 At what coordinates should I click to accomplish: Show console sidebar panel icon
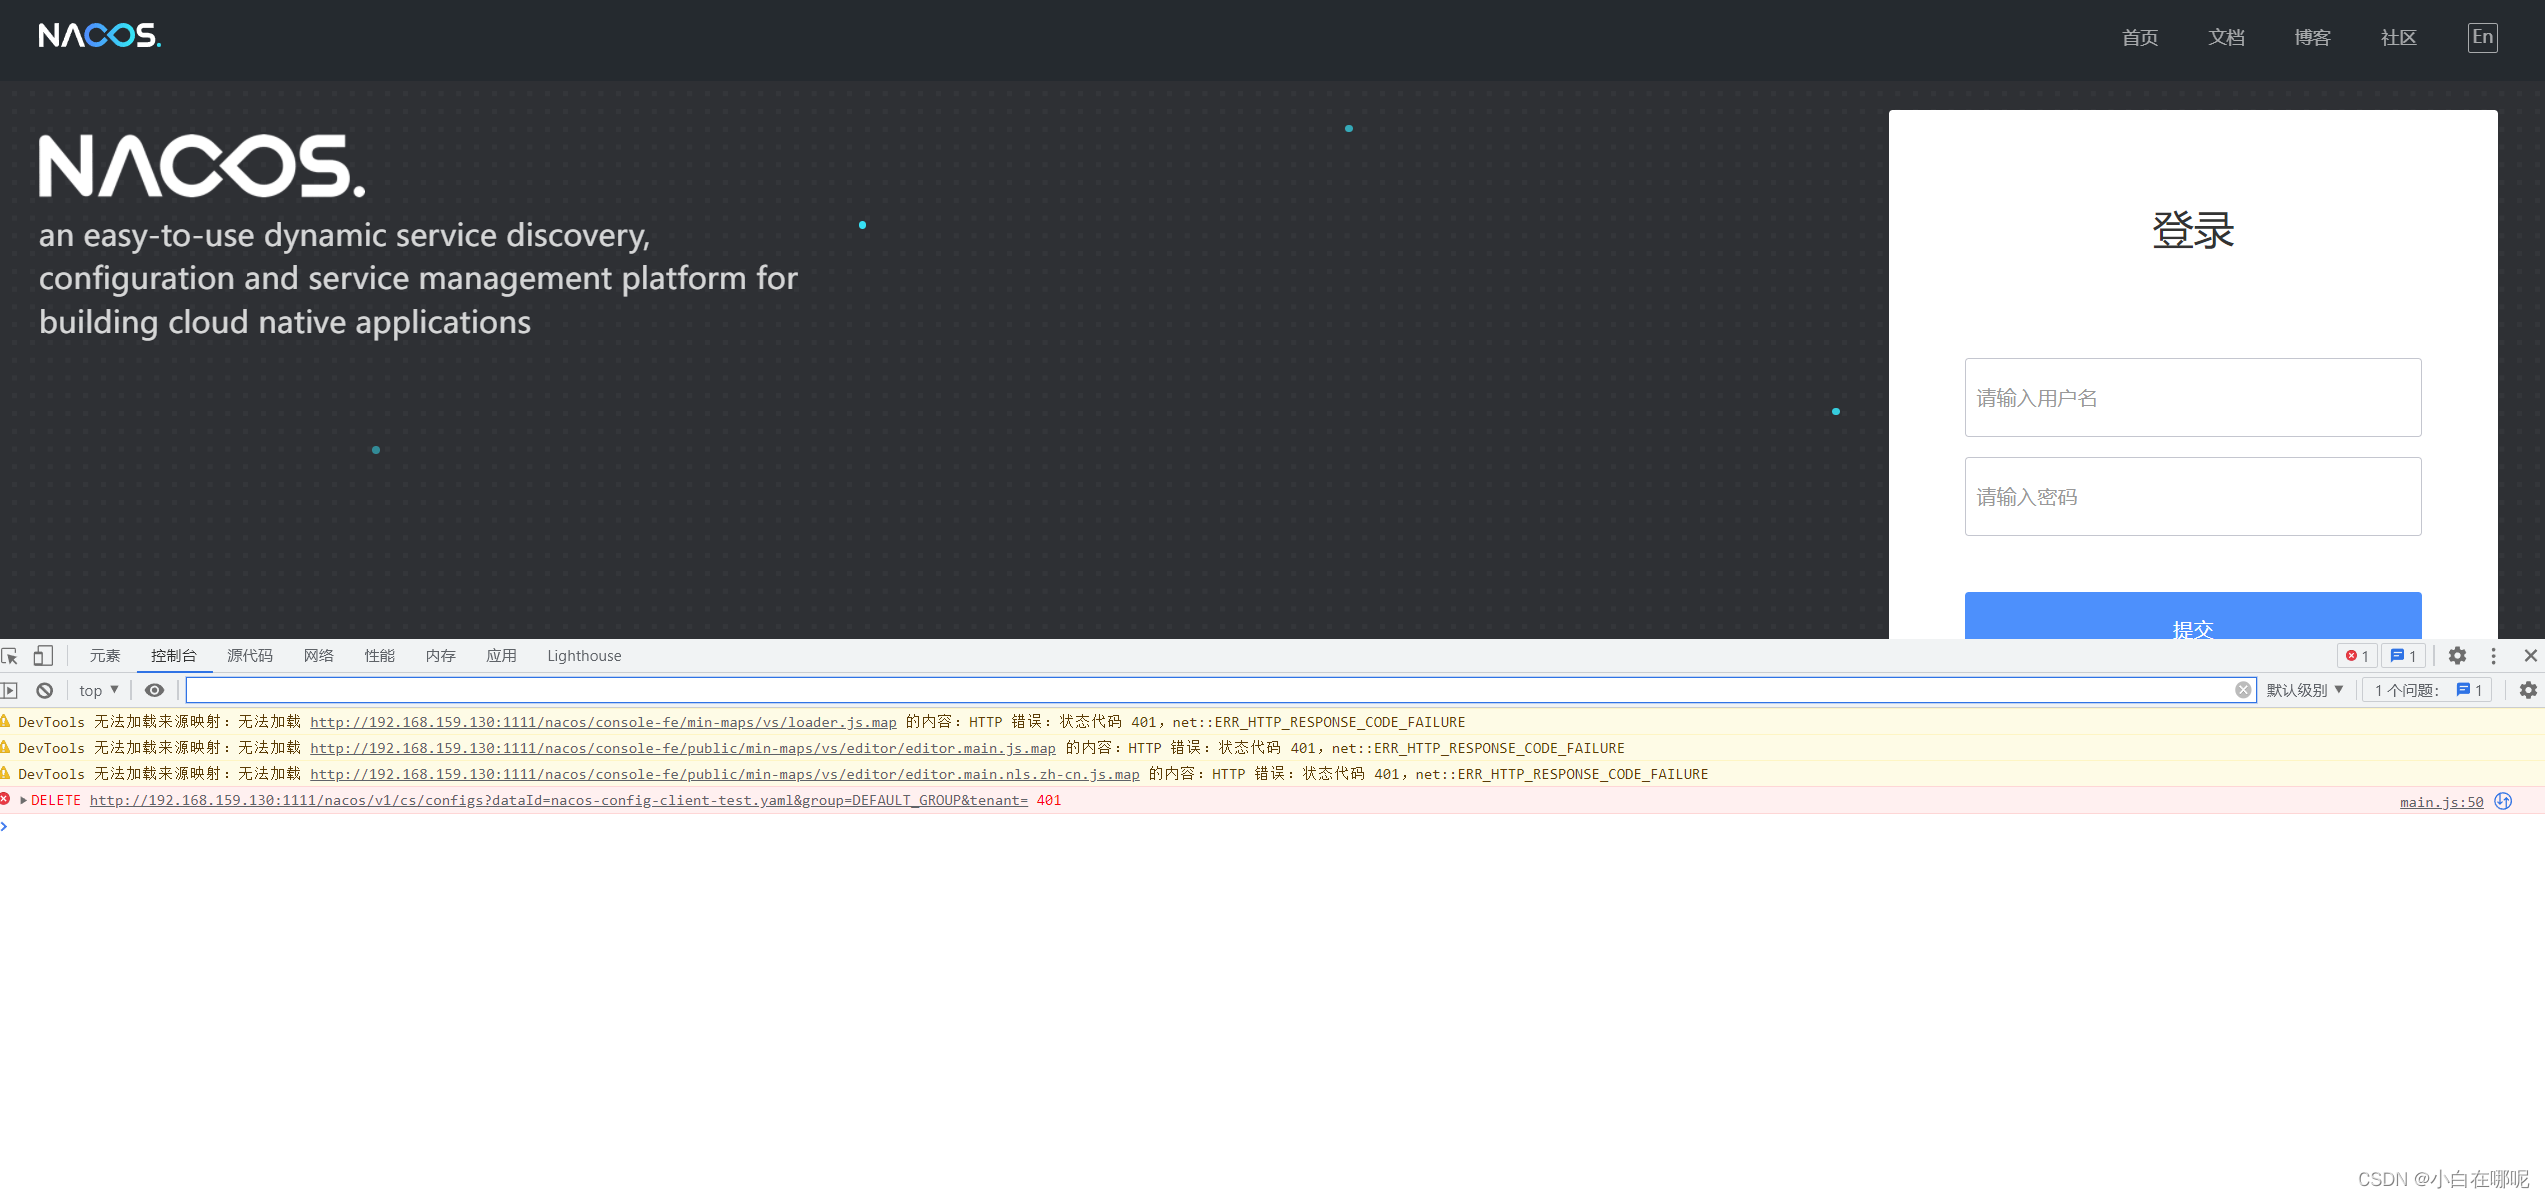[x=10, y=690]
